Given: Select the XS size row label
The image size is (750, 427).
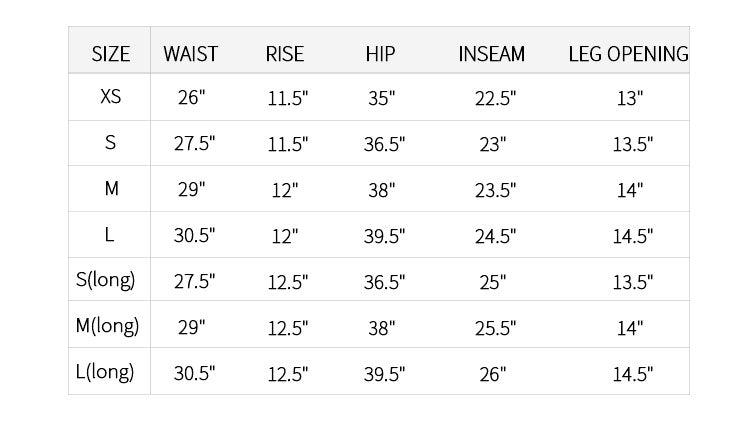Looking at the screenshot, I should pyautogui.click(x=110, y=98).
